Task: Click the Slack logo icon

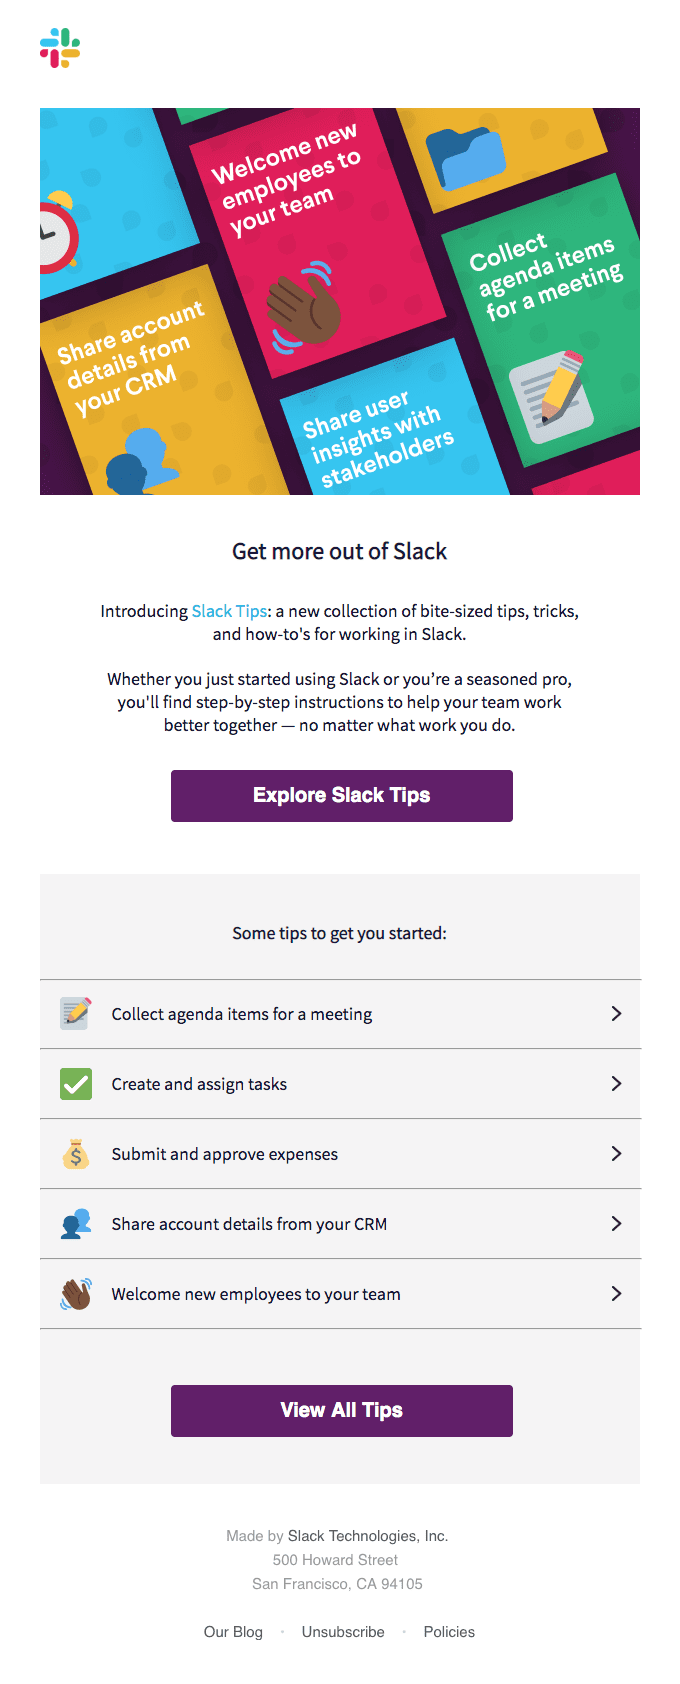Action: (60, 48)
